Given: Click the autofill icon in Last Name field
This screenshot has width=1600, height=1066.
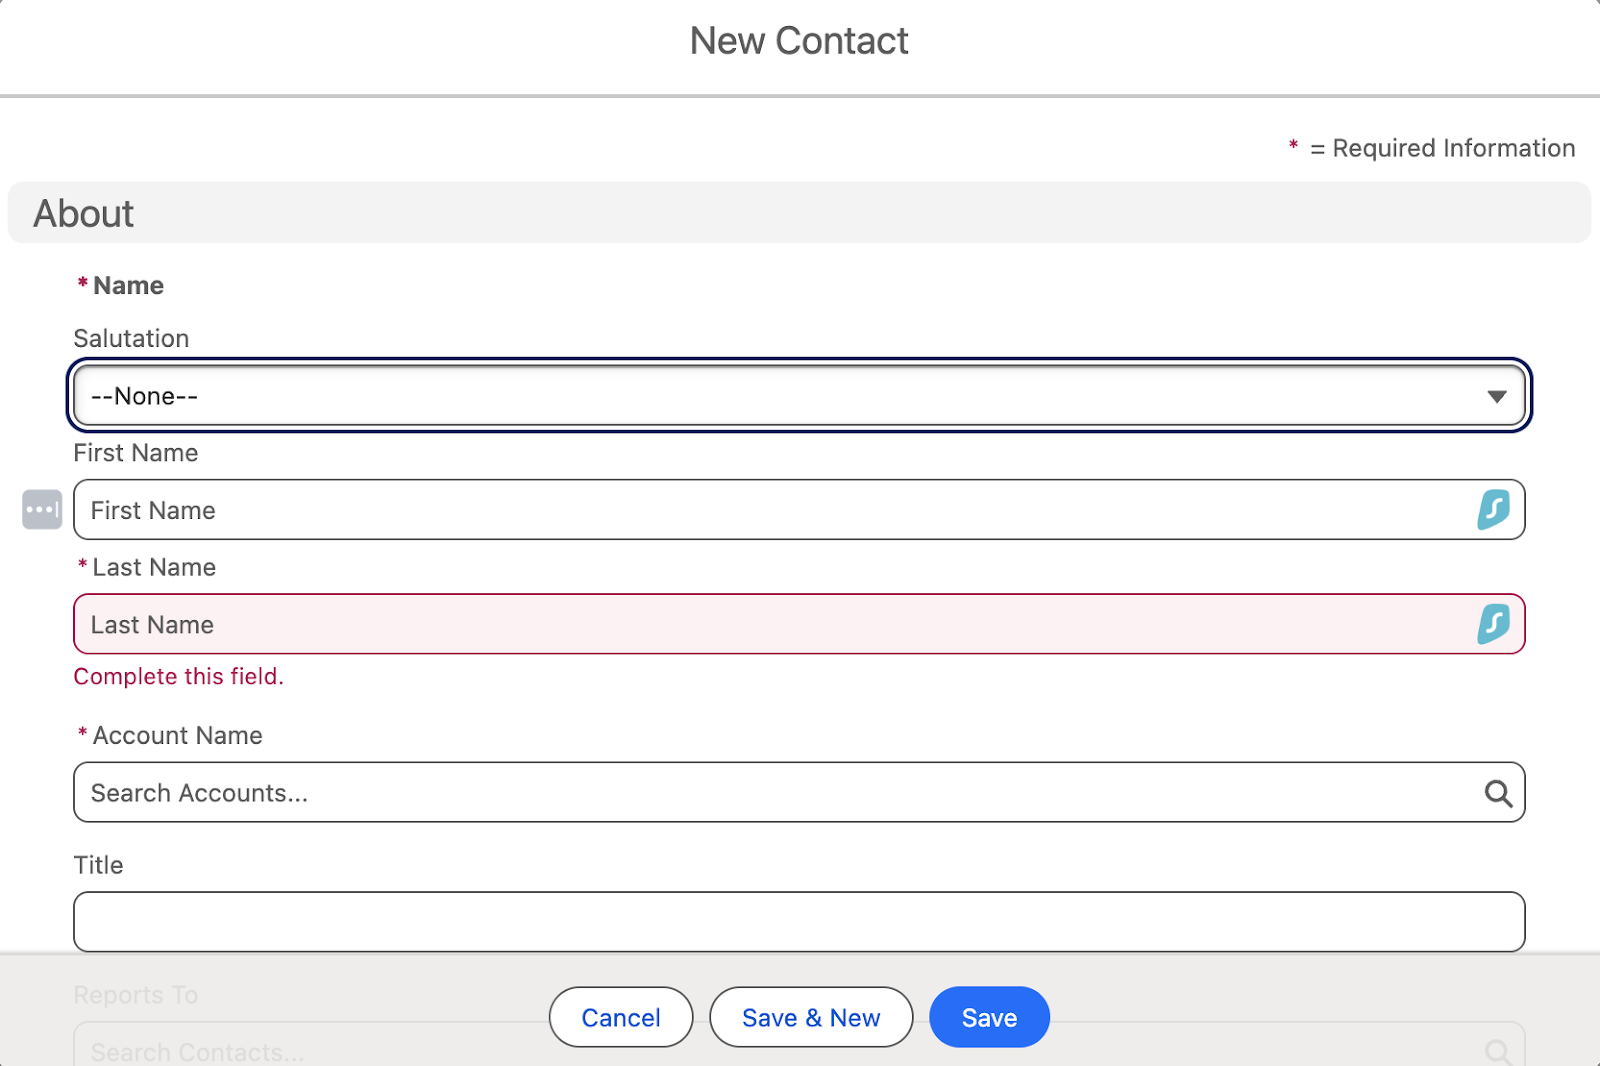Looking at the screenshot, I should pos(1496,624).
